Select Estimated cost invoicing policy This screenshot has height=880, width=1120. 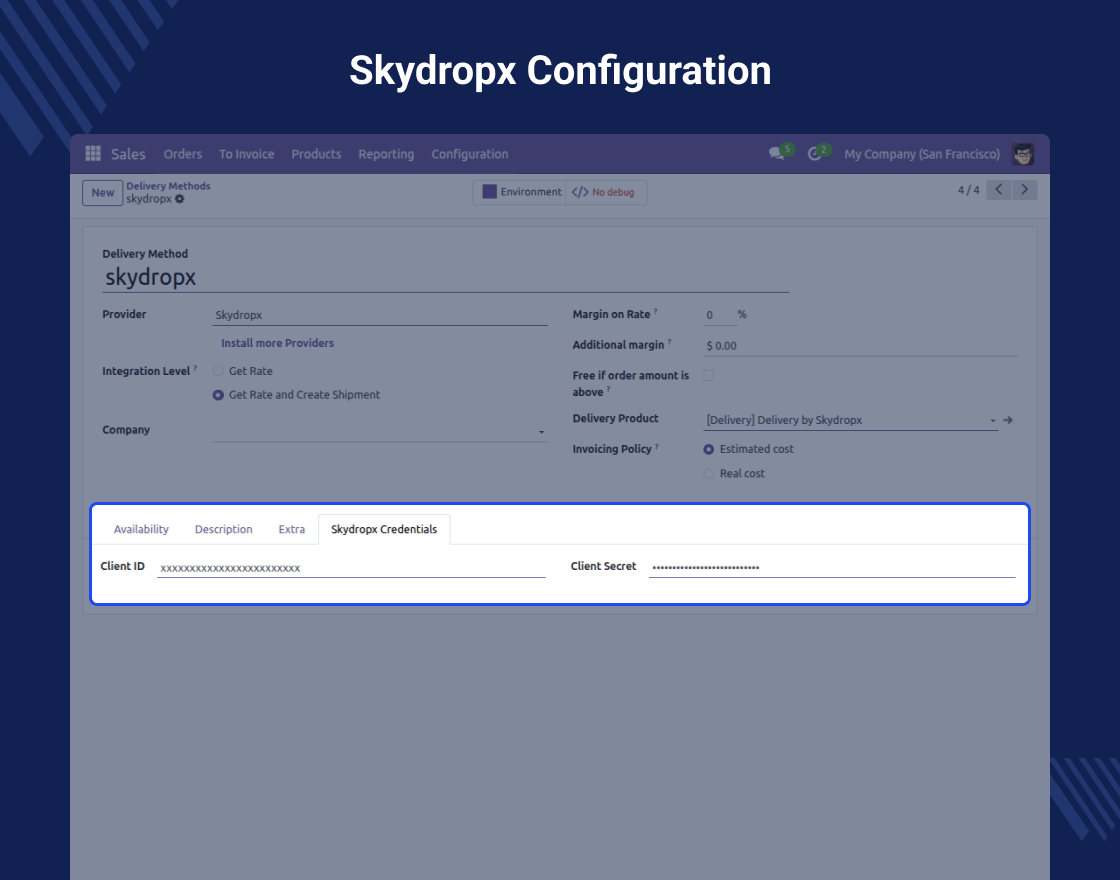[709, 449]
